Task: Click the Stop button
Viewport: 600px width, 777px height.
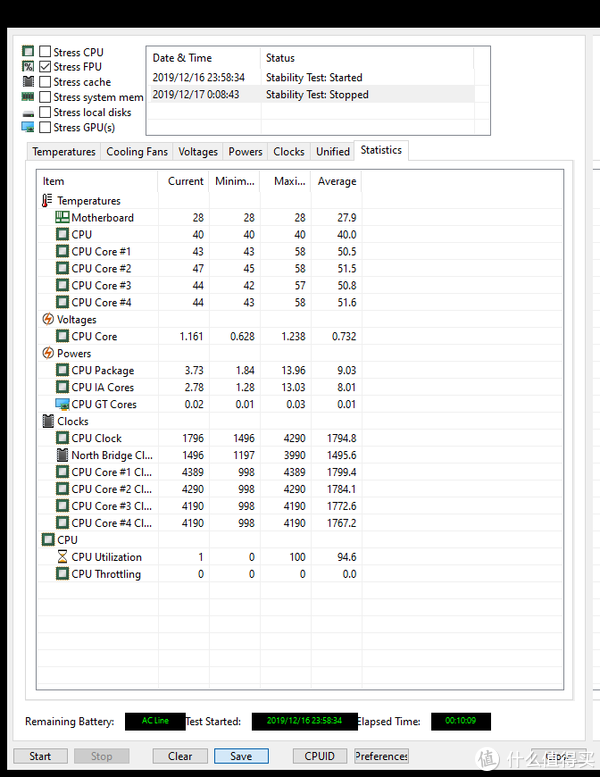Action: click(102, 756)
